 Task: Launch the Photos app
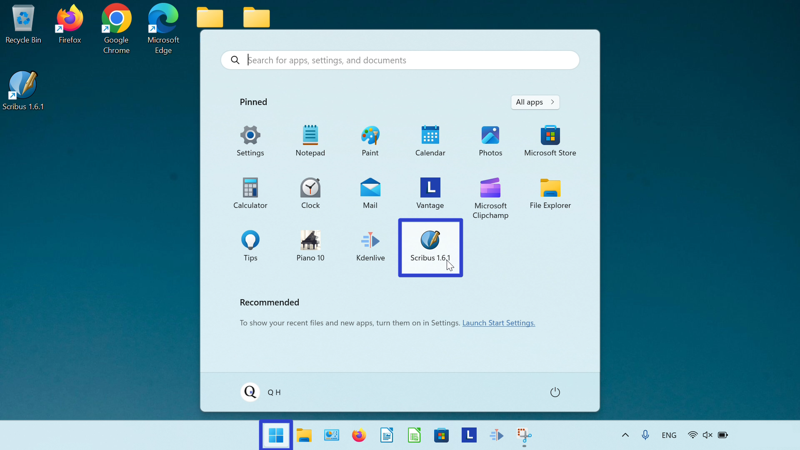[490, 141]
